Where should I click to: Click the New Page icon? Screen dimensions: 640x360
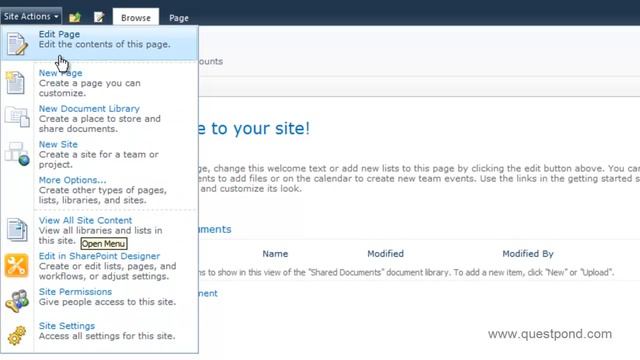pos(16,82)
